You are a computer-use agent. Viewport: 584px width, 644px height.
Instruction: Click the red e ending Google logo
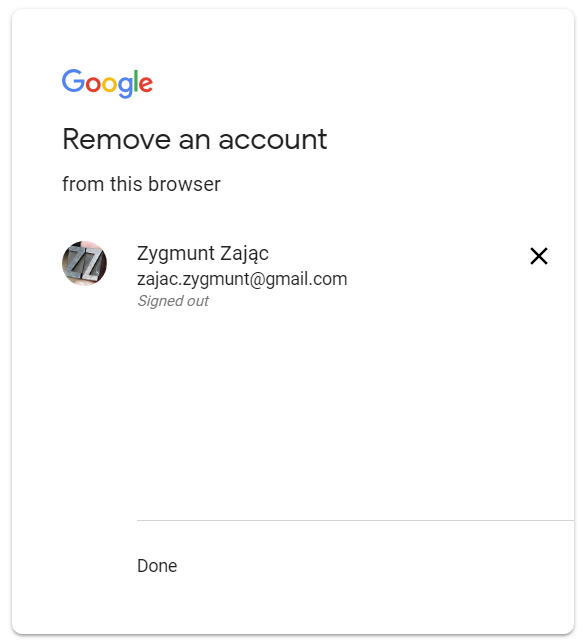[x=146, y=84]
